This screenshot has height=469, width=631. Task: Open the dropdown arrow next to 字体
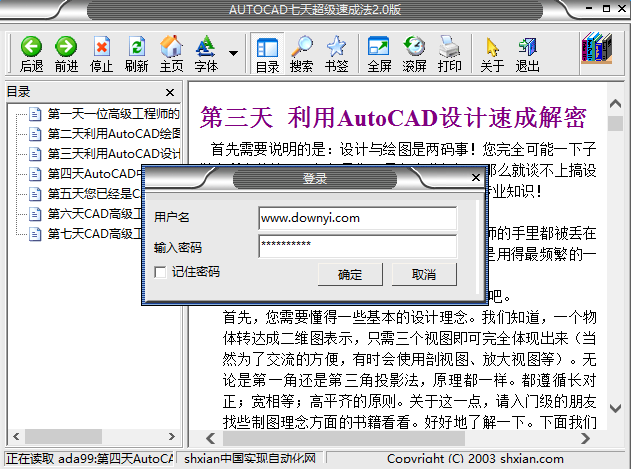[x=233, y=53]
